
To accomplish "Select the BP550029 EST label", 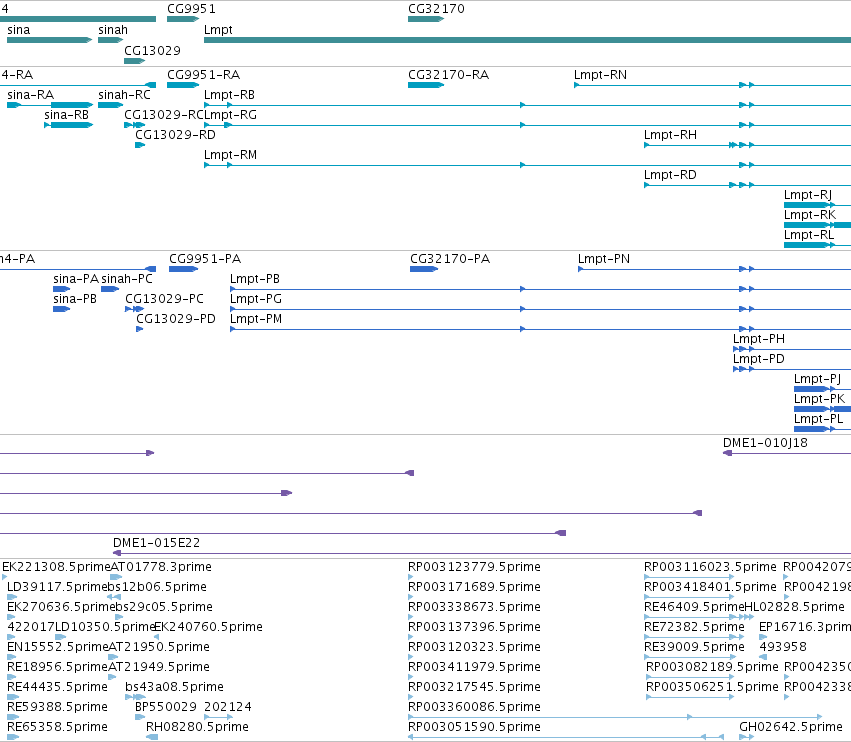I will [x=166, y=707].
